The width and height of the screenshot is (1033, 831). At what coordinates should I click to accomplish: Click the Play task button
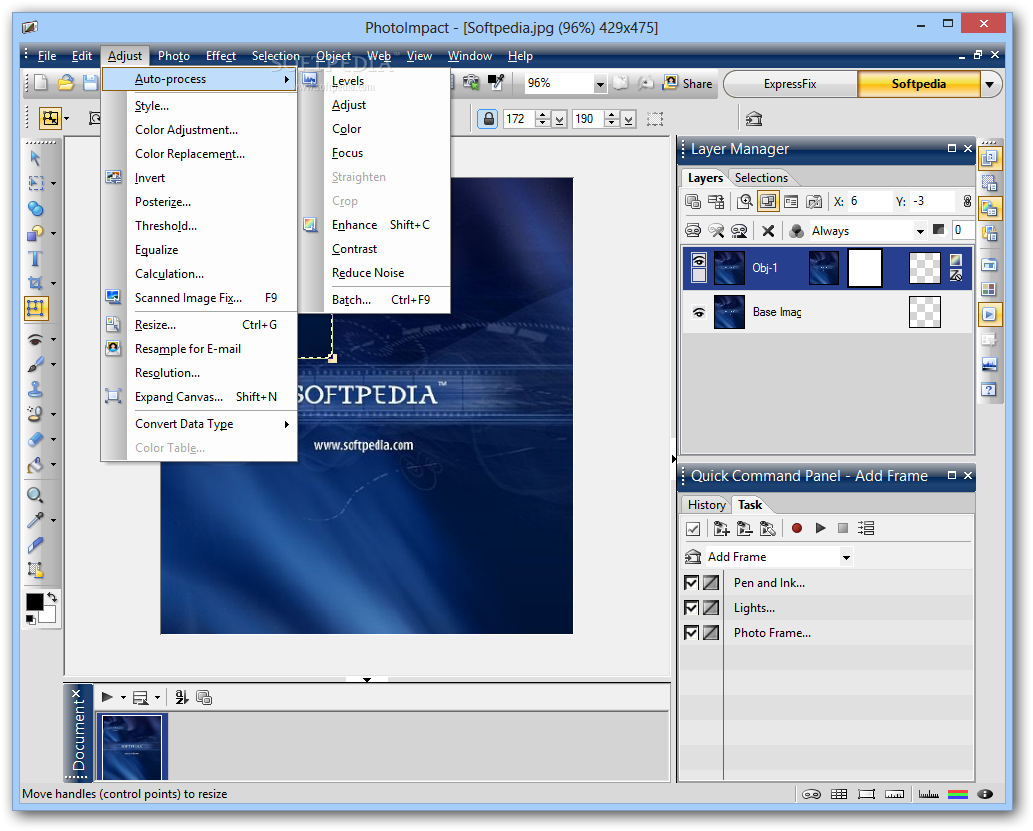pyautogui.click(x=820, y=529)
